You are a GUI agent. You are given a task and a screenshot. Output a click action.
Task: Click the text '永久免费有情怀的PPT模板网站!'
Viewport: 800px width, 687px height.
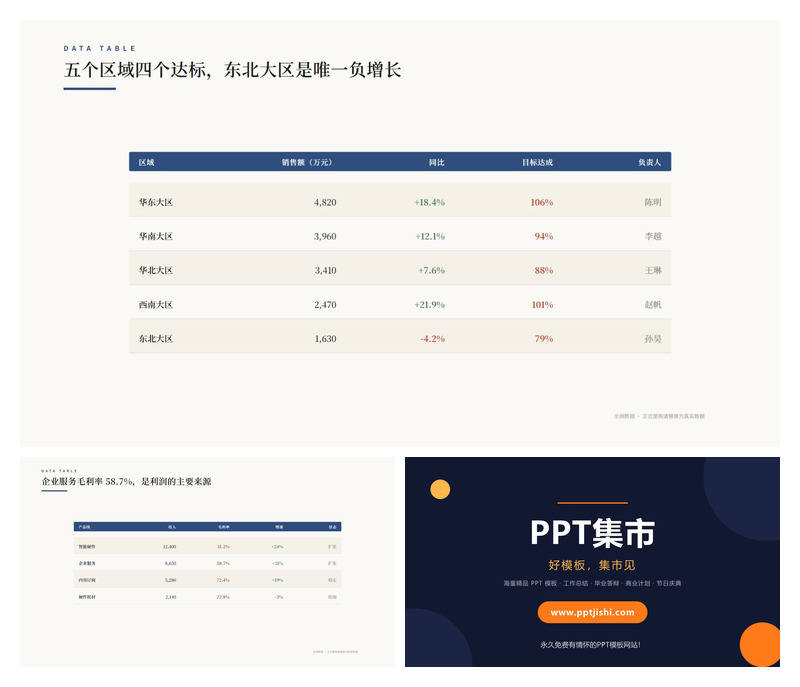[x=590, y=645]
